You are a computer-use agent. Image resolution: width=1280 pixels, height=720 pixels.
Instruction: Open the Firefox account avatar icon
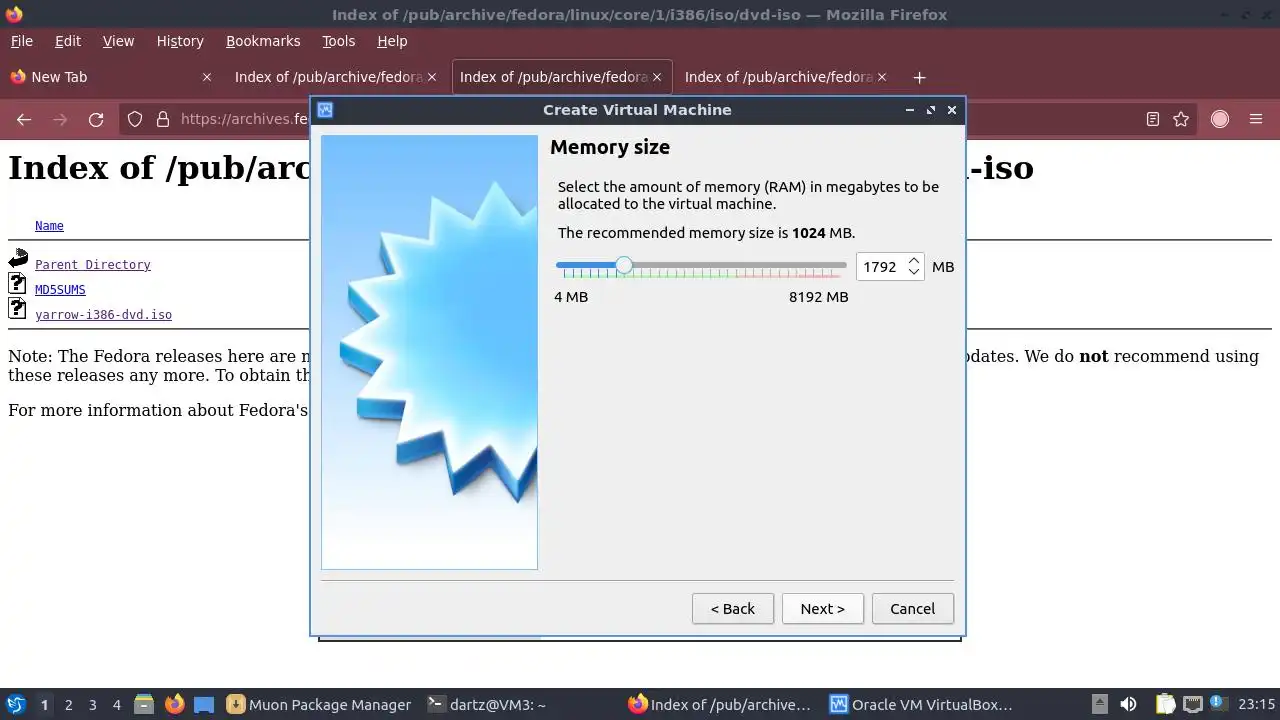coord(1219,119)
